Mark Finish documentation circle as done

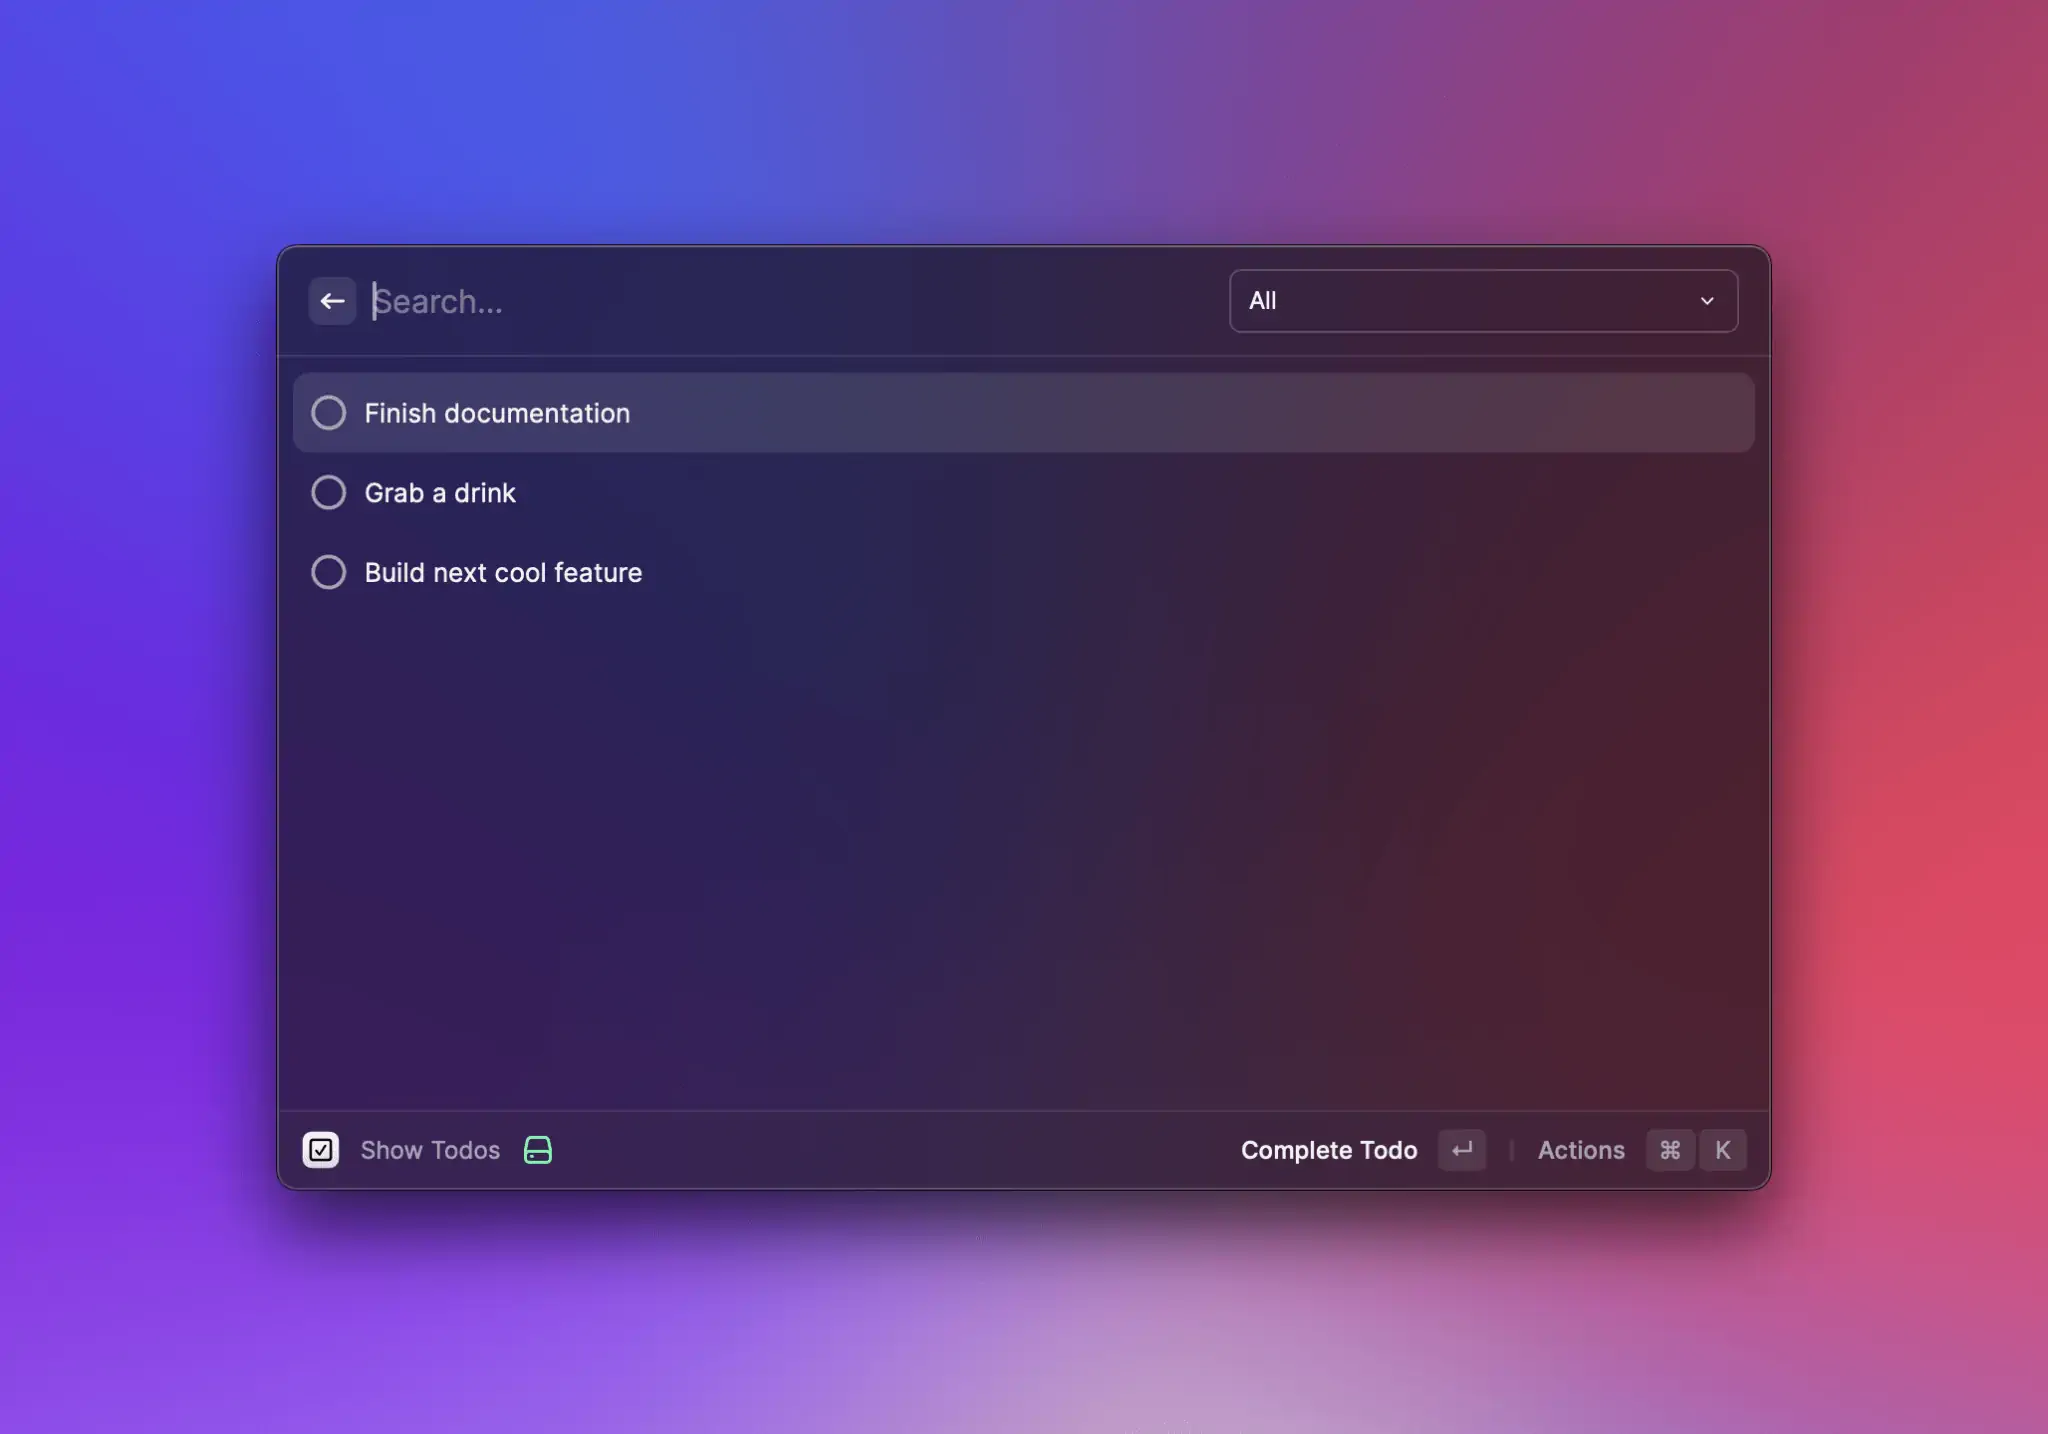pos(328,413)
